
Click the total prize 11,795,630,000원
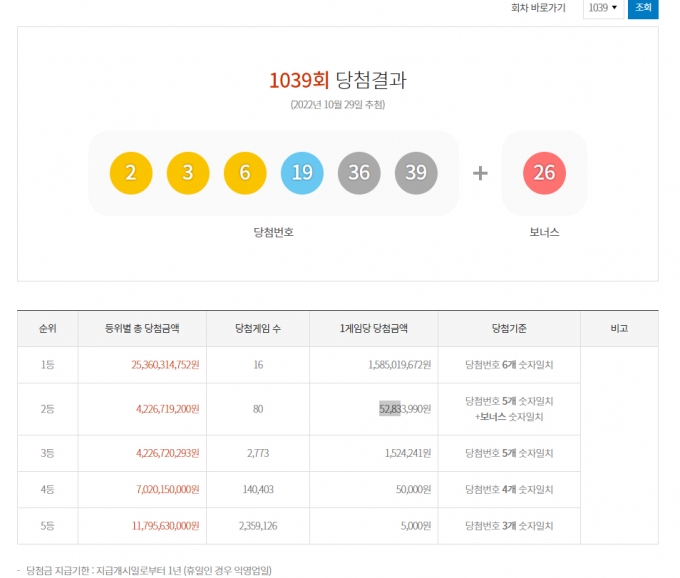pyautogui.click(x=166, y=526)
